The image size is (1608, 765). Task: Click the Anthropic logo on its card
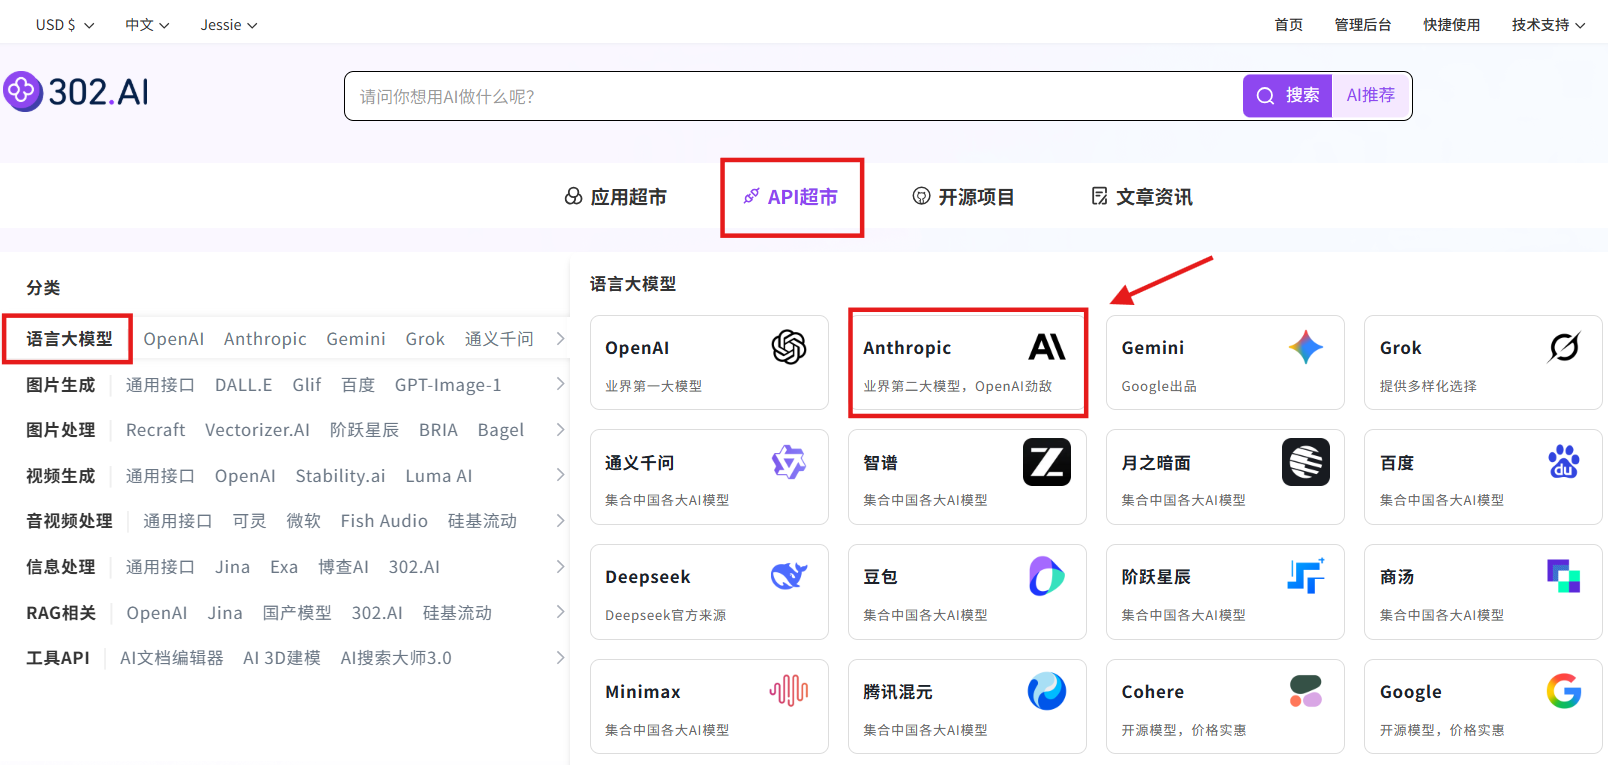click(x=1046, y=347)
